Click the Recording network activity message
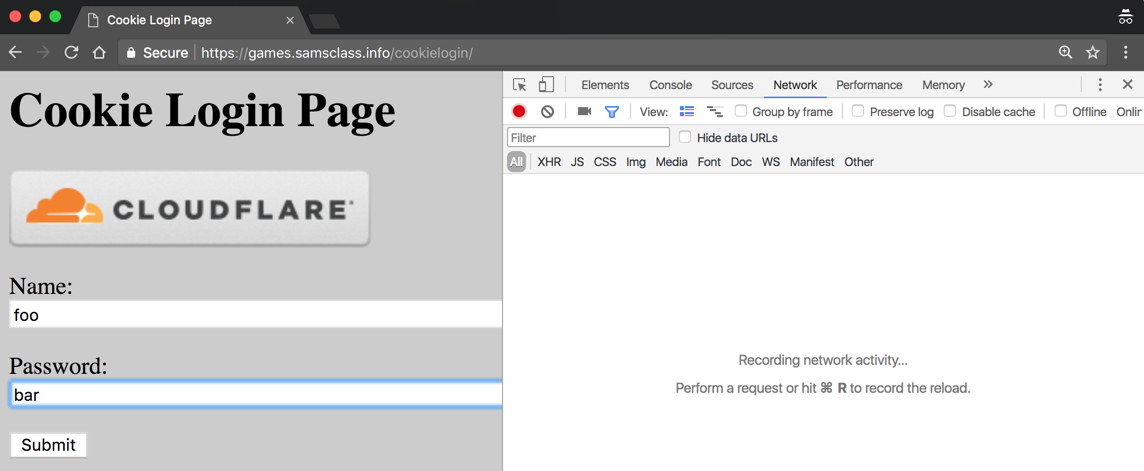 tap(823, 360)
